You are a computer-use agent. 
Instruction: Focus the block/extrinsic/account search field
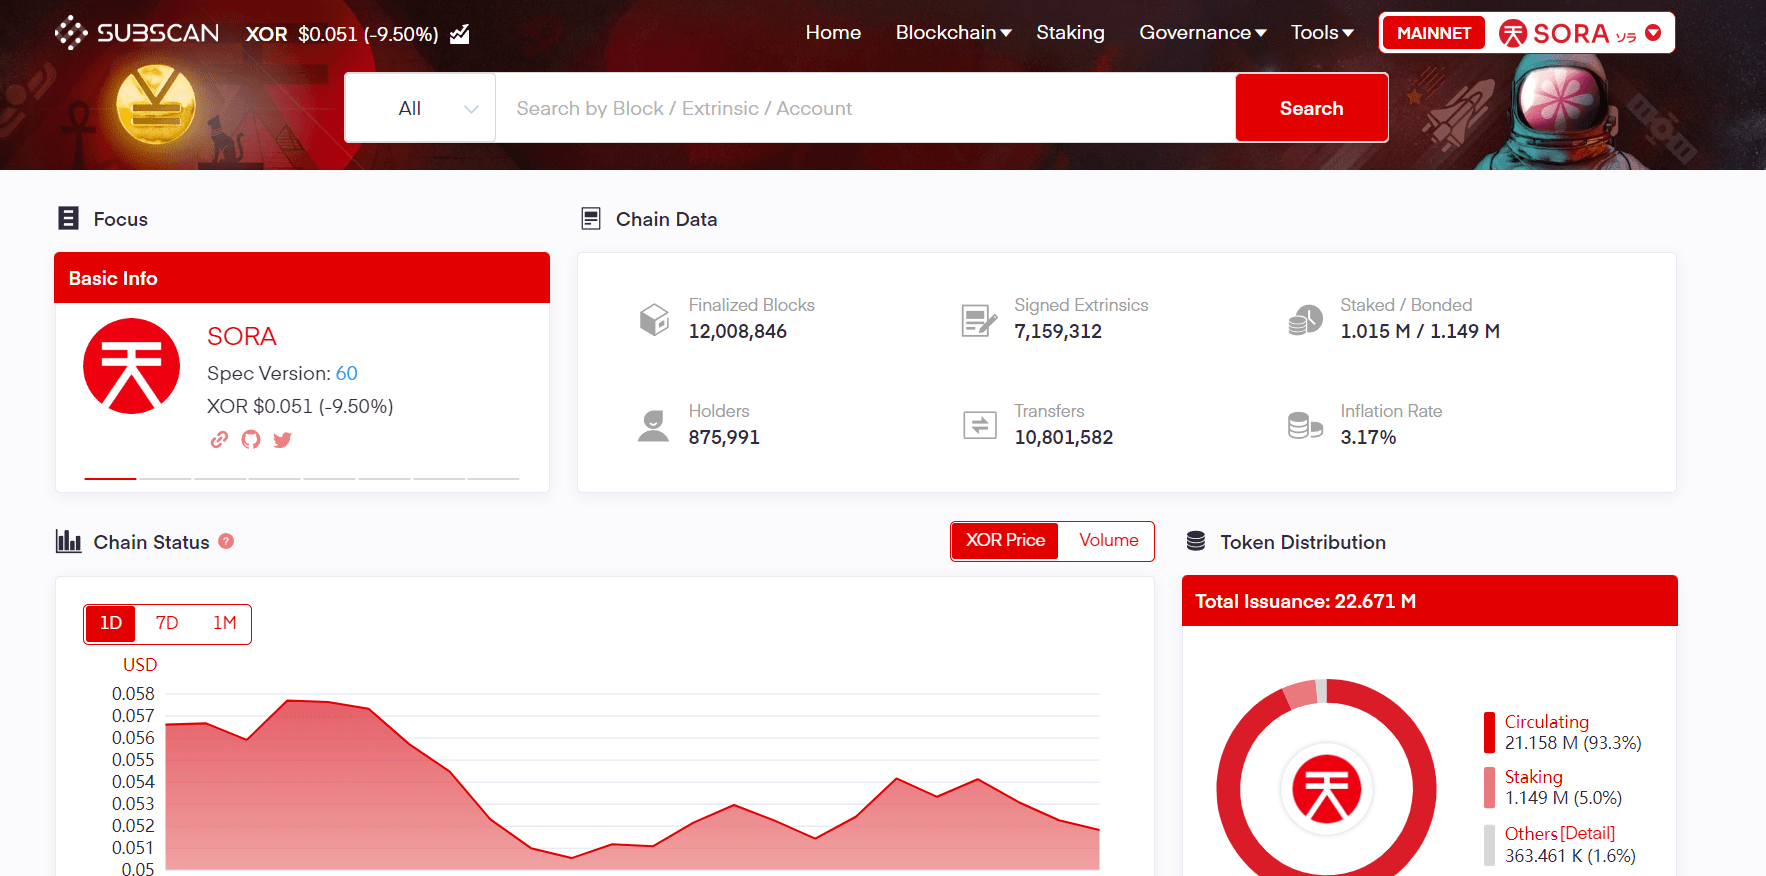coord(865,108)
